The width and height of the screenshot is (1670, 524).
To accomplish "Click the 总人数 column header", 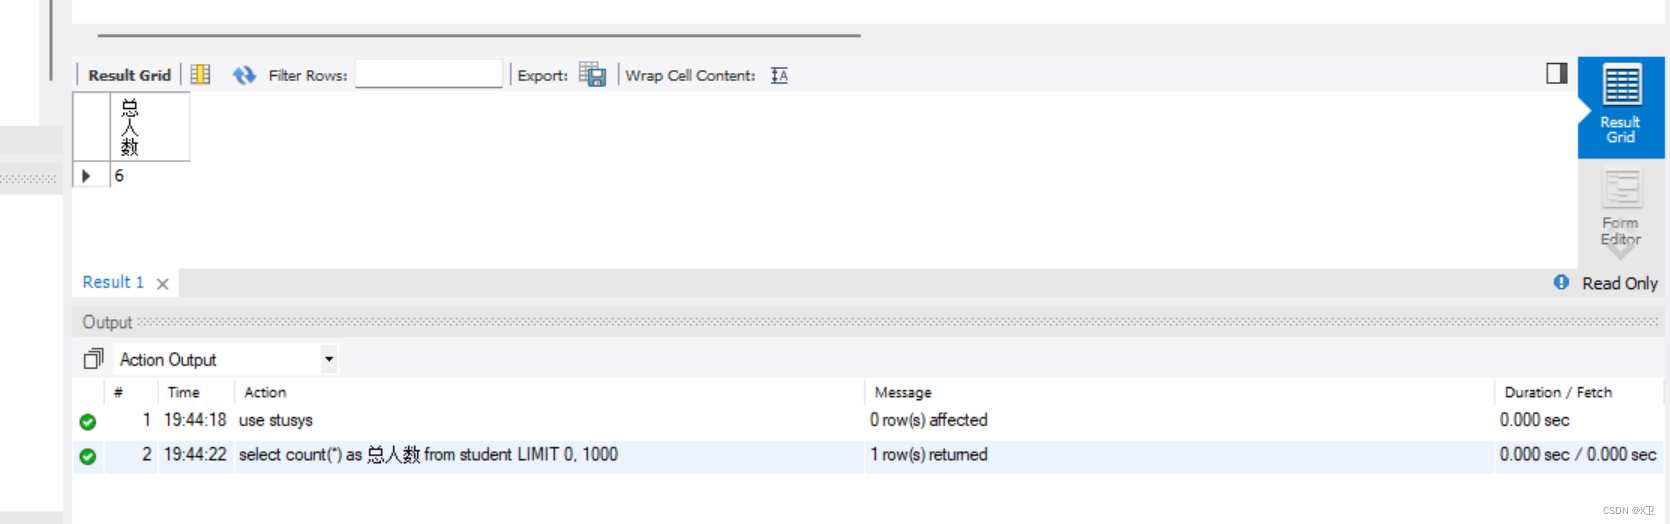I will click(x=149, y=127).
